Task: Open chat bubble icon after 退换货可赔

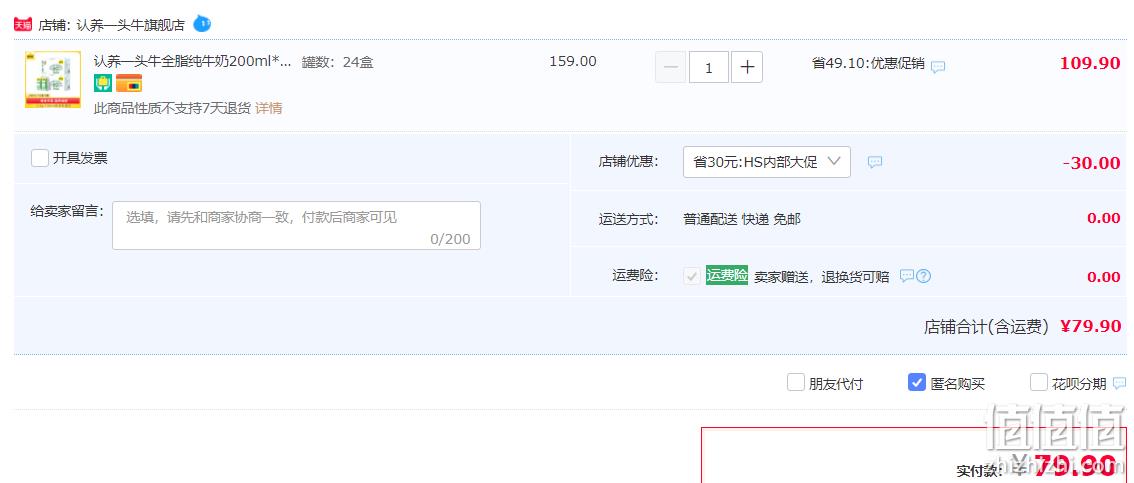Action: click(907, 275)
